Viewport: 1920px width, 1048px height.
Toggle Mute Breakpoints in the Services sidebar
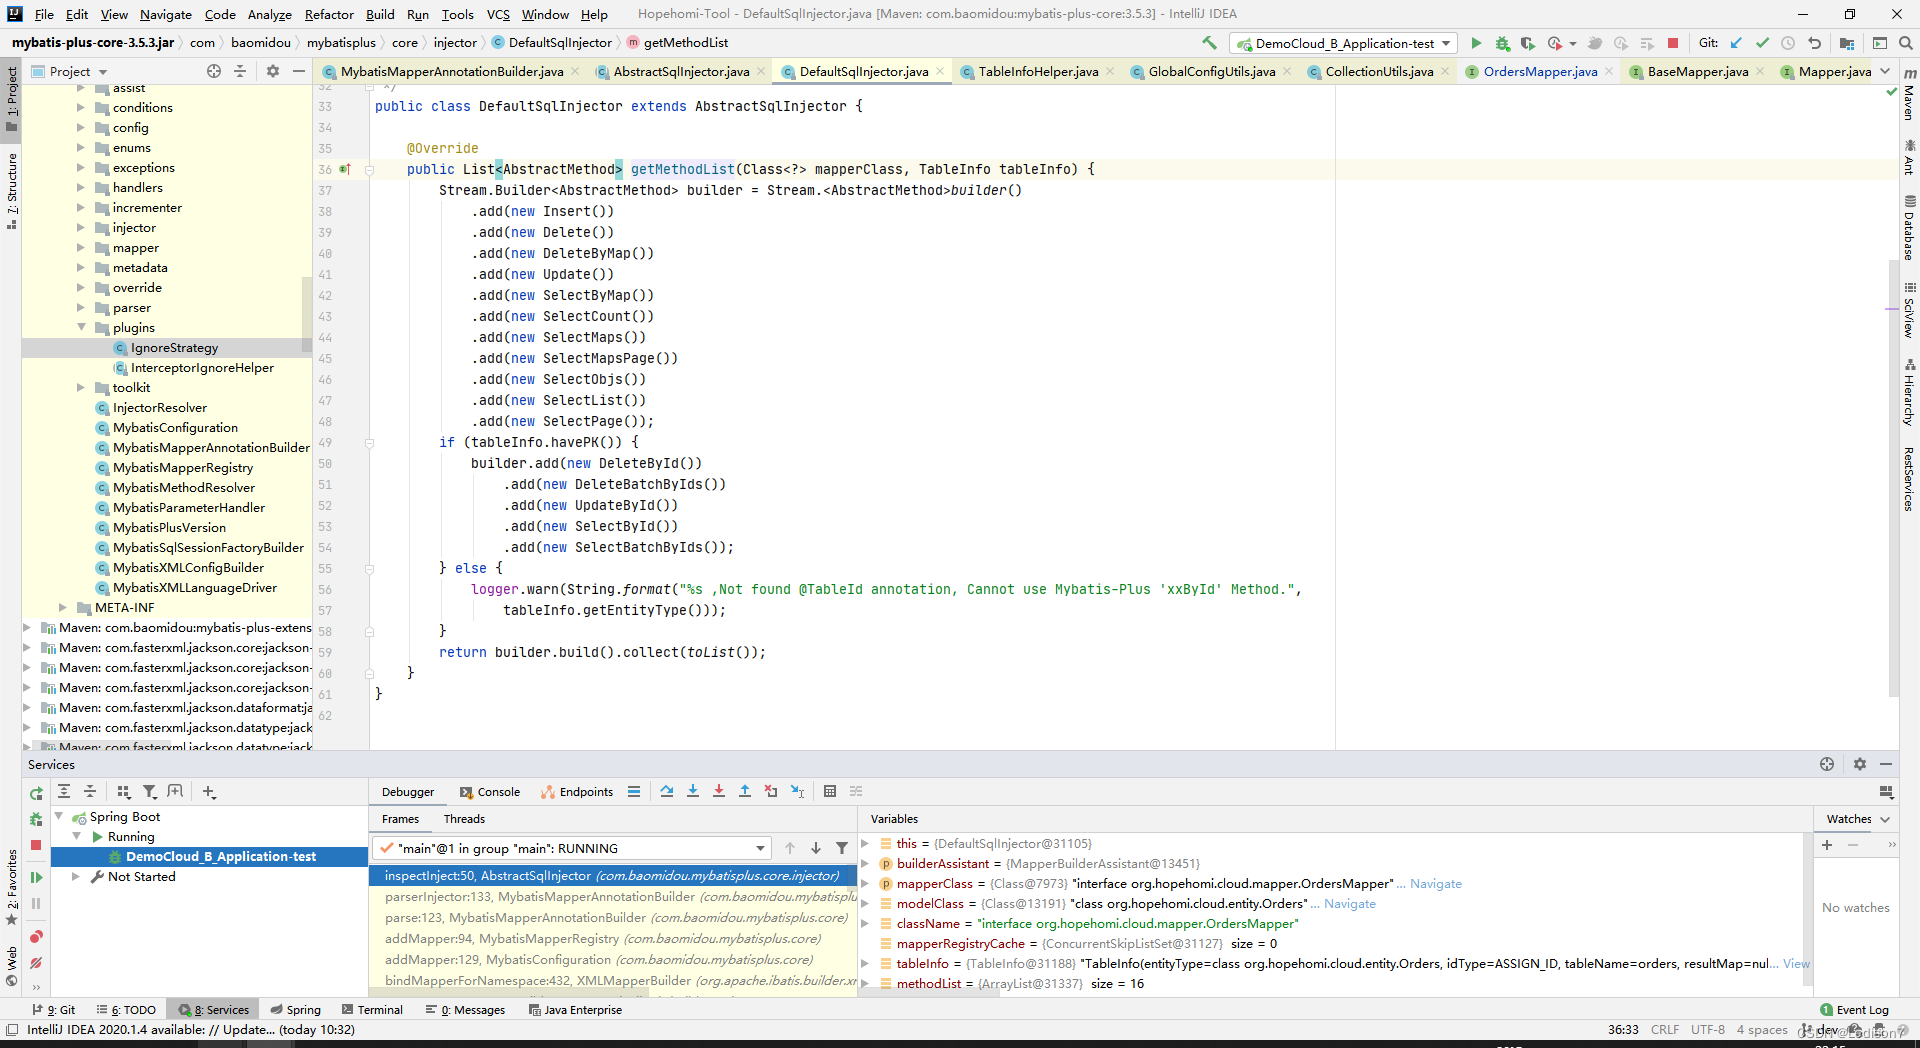36,963
